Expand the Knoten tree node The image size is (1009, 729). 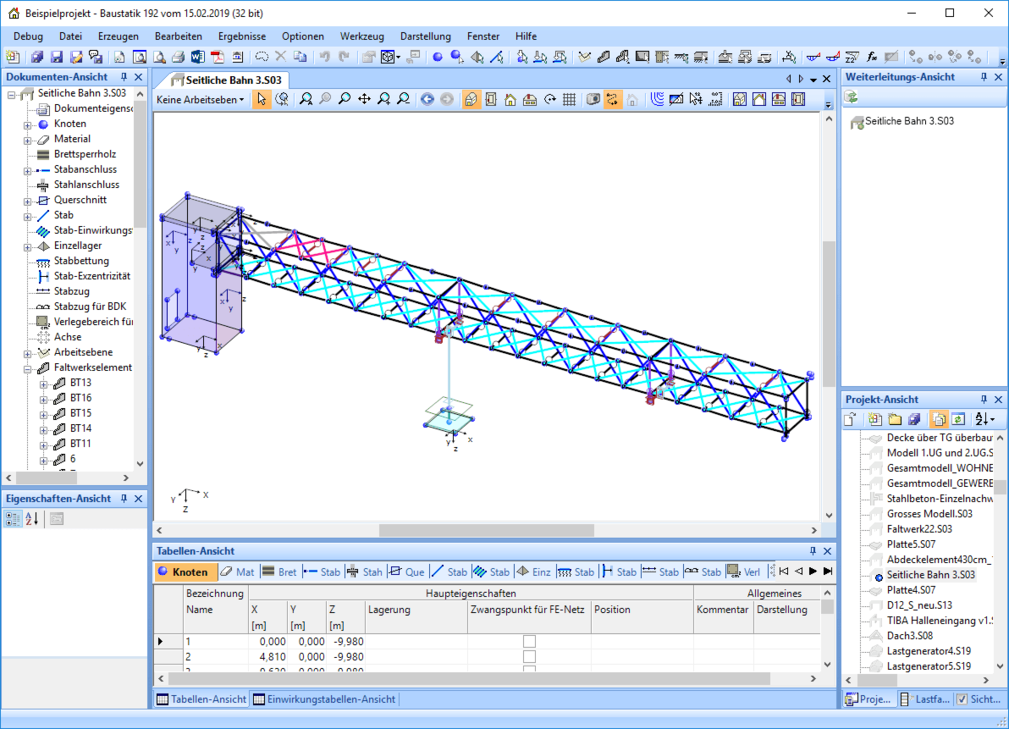coord(28,124)
